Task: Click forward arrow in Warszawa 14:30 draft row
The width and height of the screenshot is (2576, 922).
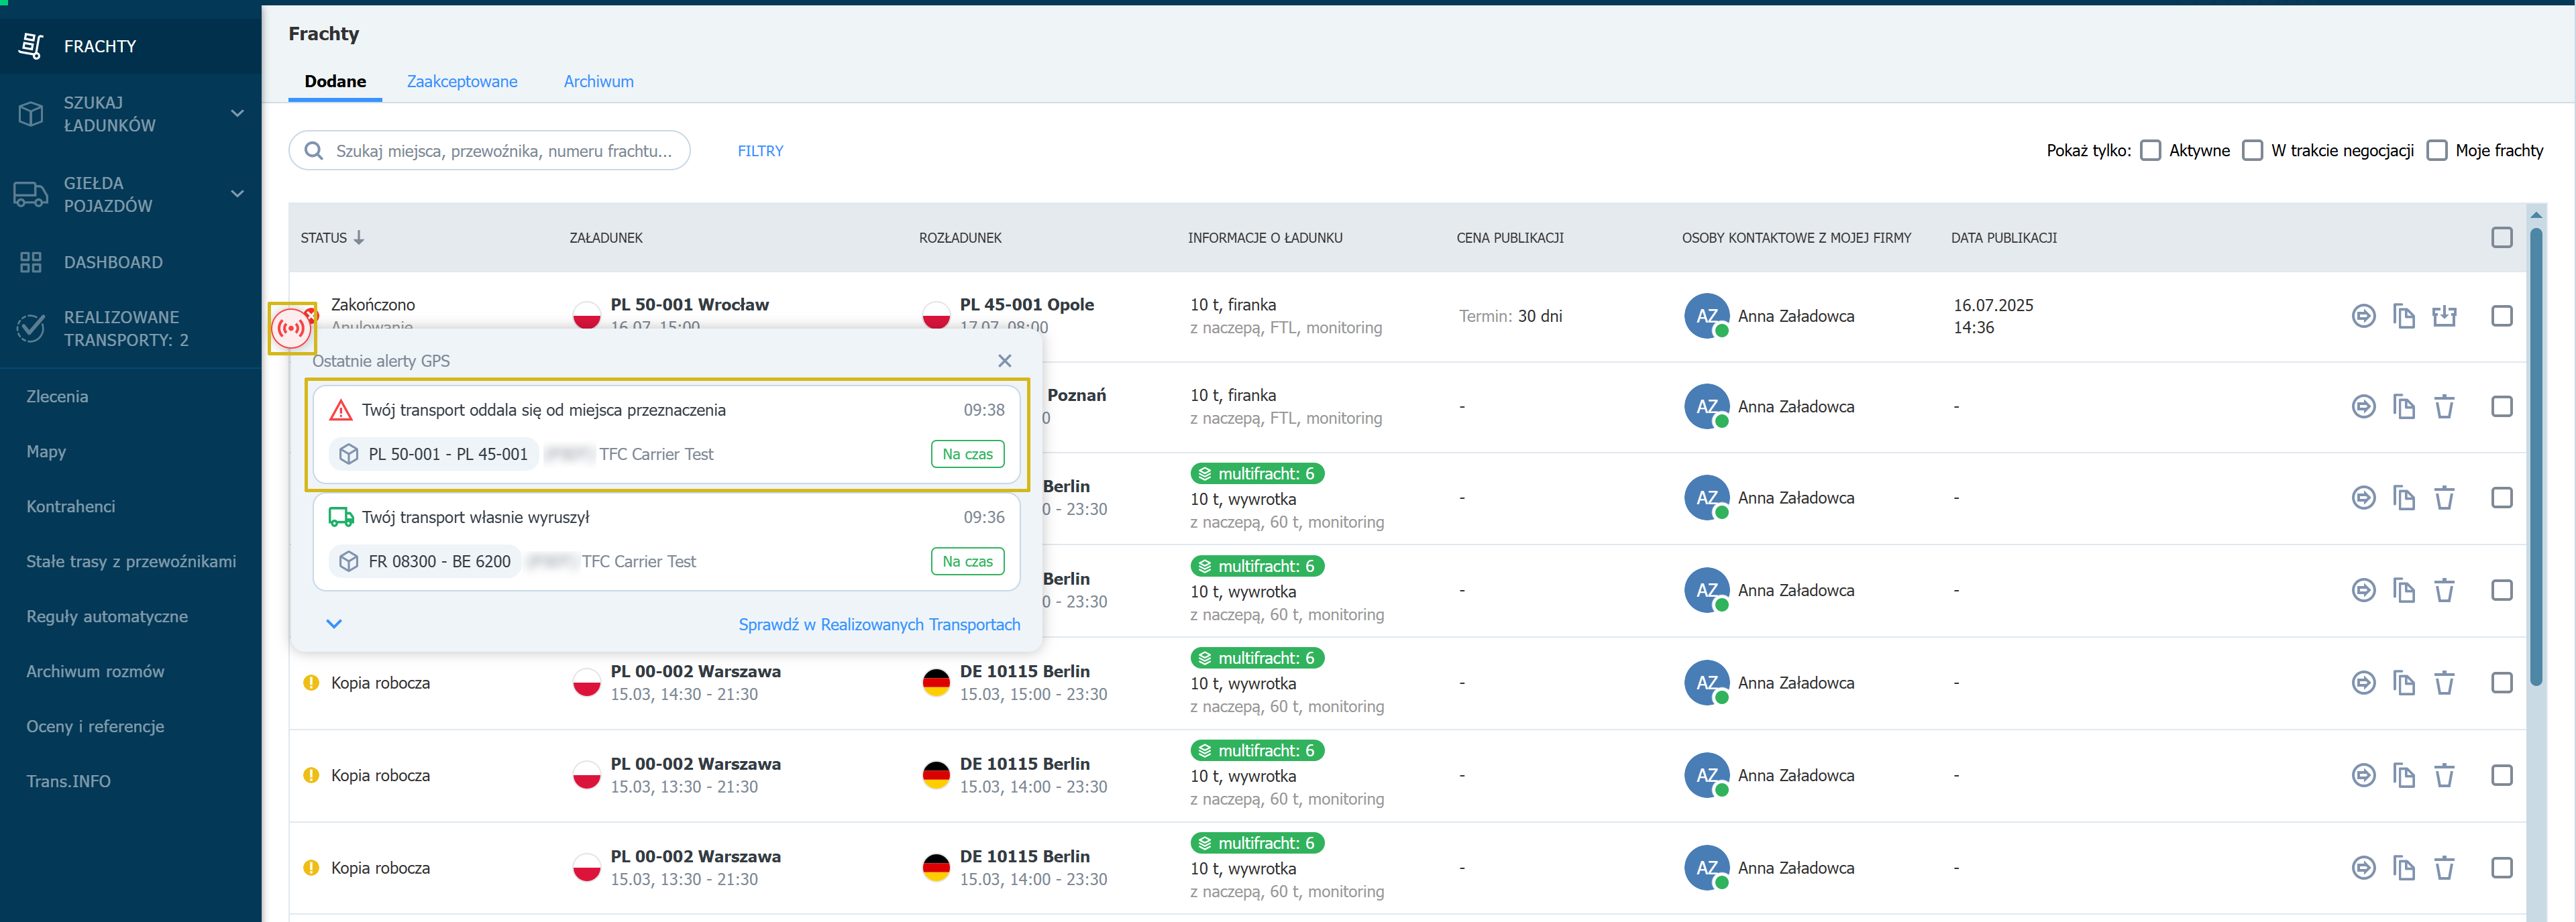Action: pyautogui.click(x=2363, y=683)
